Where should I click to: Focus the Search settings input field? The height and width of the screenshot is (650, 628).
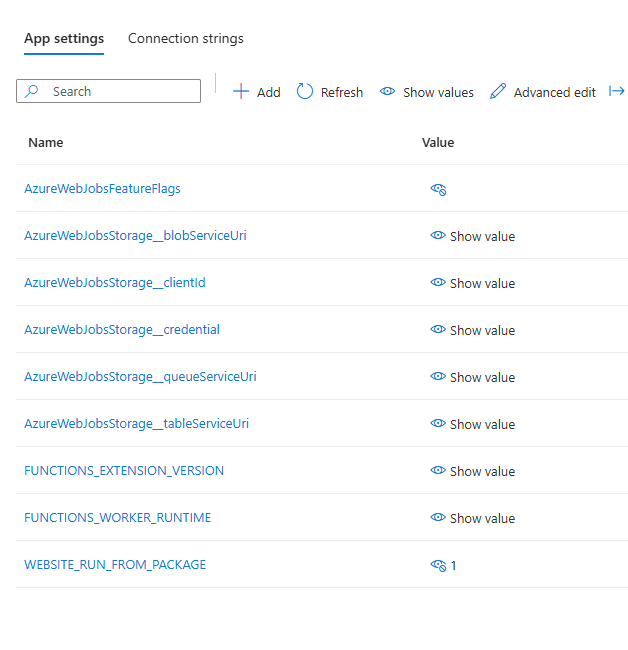point(108,91)
